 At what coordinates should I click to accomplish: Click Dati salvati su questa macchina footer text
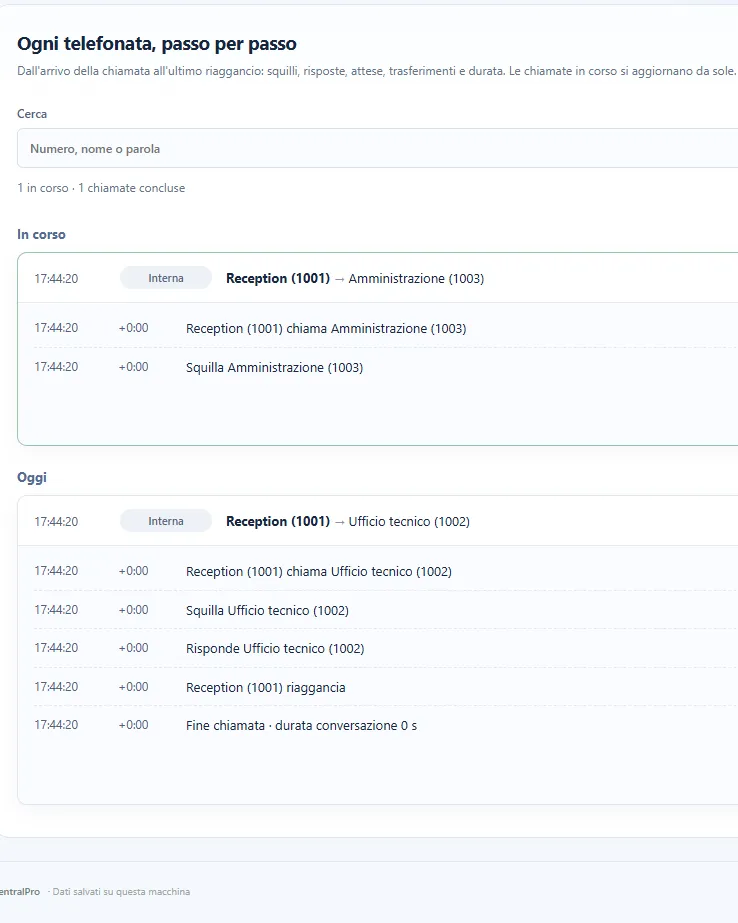click(121, 892)
